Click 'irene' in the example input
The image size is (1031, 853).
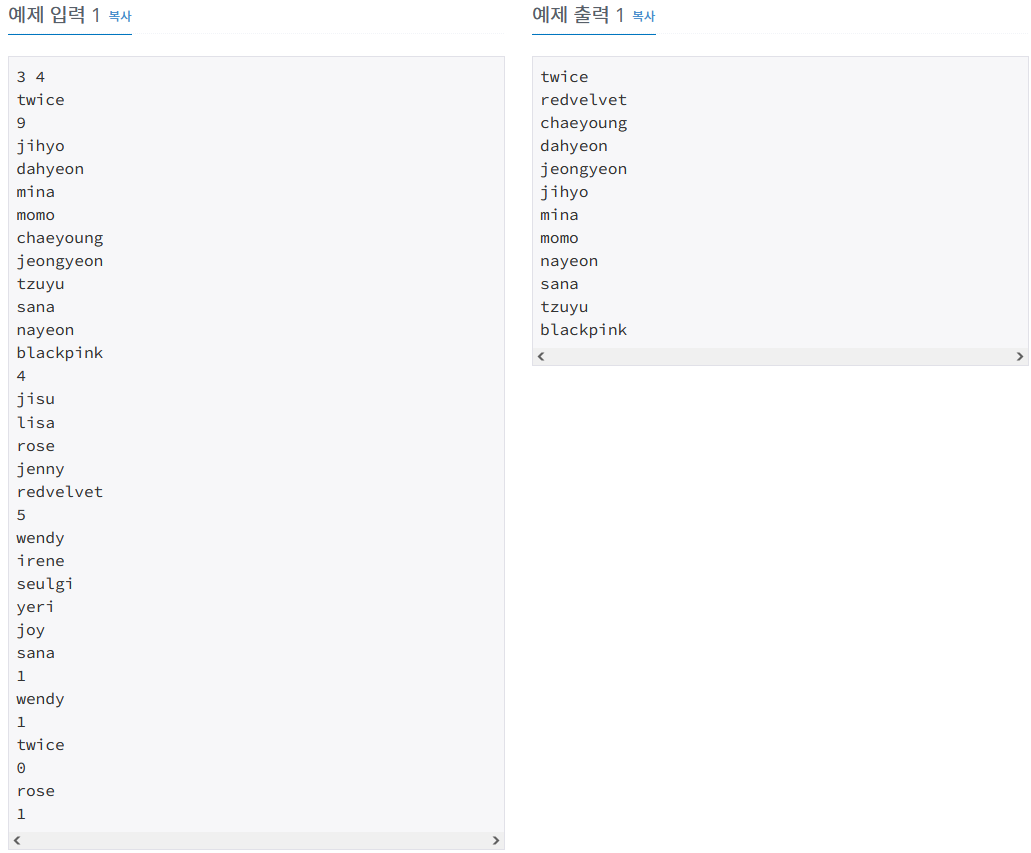[x=41, y=561]
